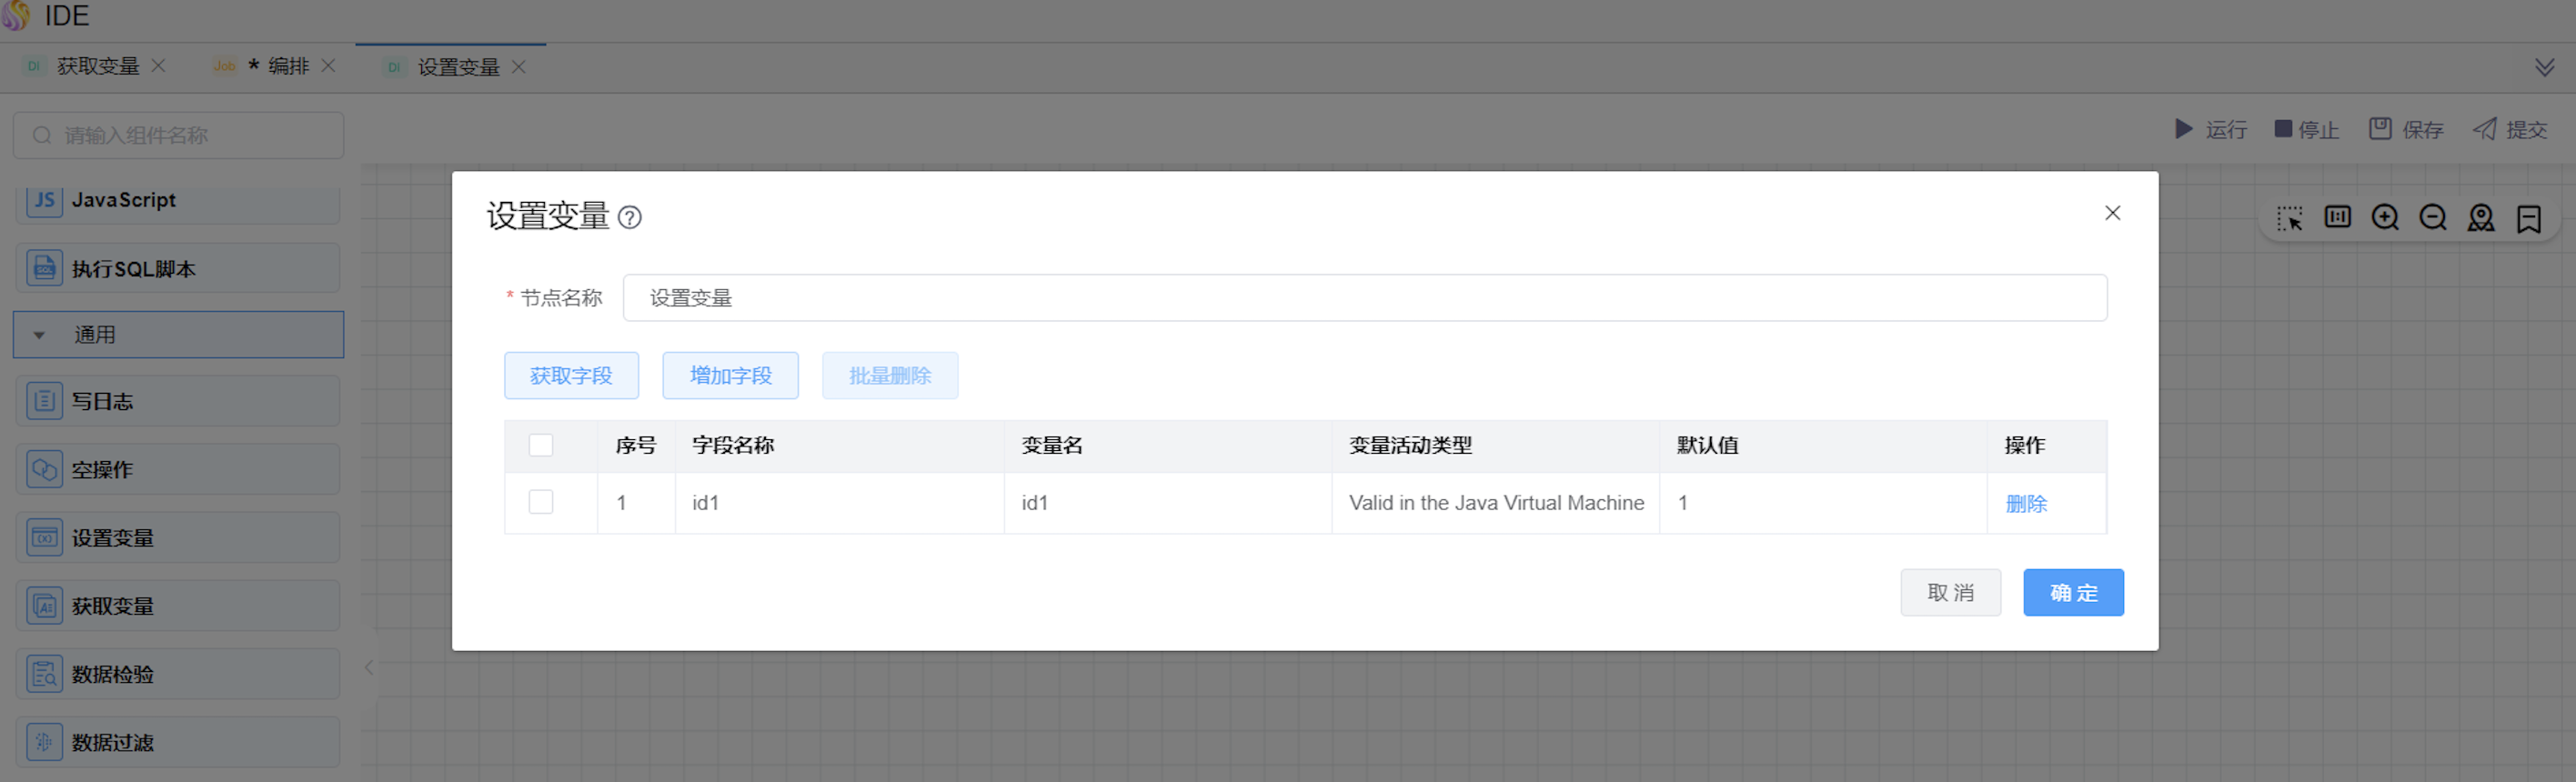The height and width of the screenshot is (782, 2576).
Task: Switch to the 获取变量 tab
Action: pyautogui.click(x=97, y=66)
